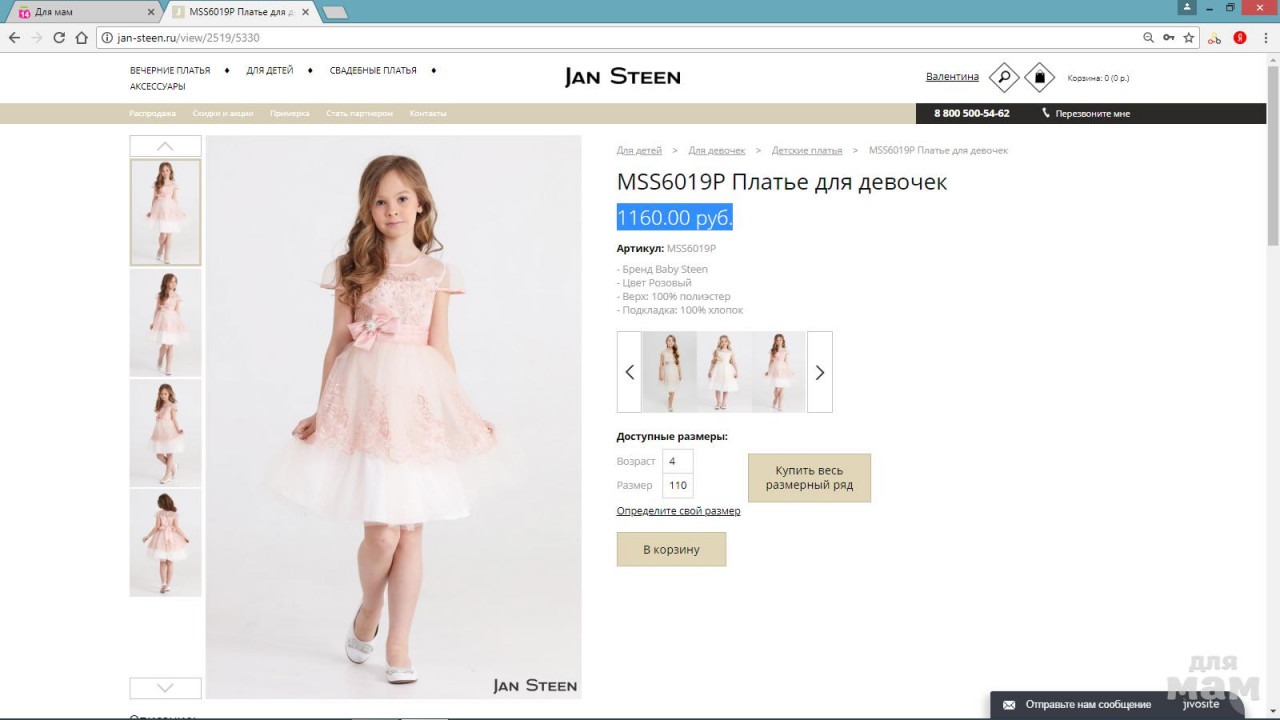Click the Купить весь размерный ряд button
Screen dimensions: 1280x720
[x=809, y=478]
